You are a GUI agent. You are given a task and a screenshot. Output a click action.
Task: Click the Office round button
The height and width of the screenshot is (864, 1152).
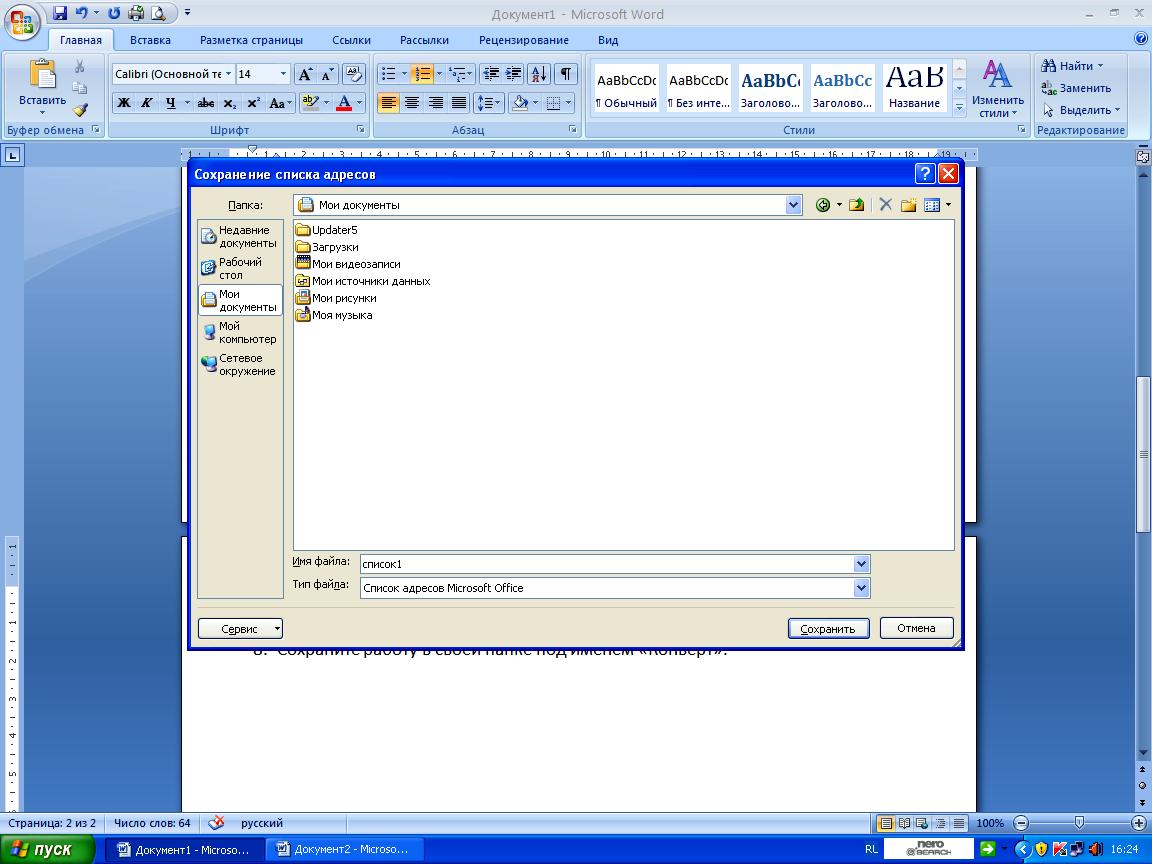(22, 22)
